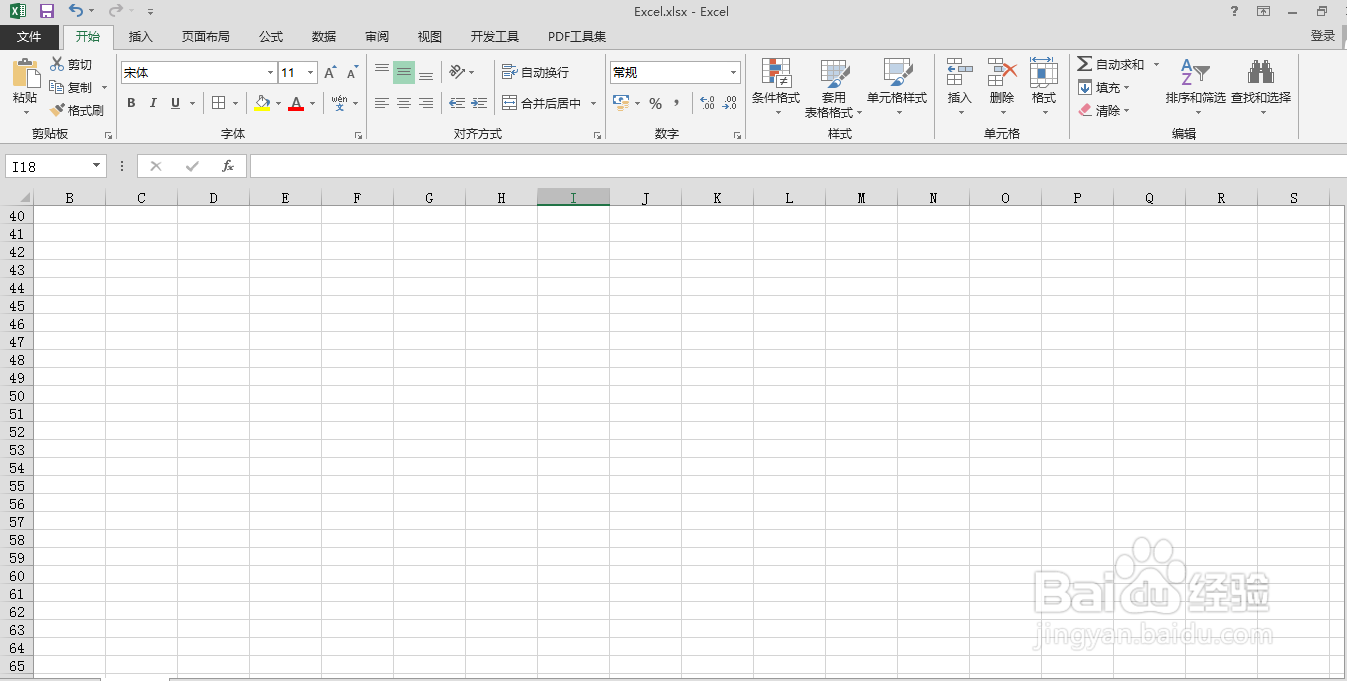
Task: Toggle underline formatting
Action: coord(176,103)
